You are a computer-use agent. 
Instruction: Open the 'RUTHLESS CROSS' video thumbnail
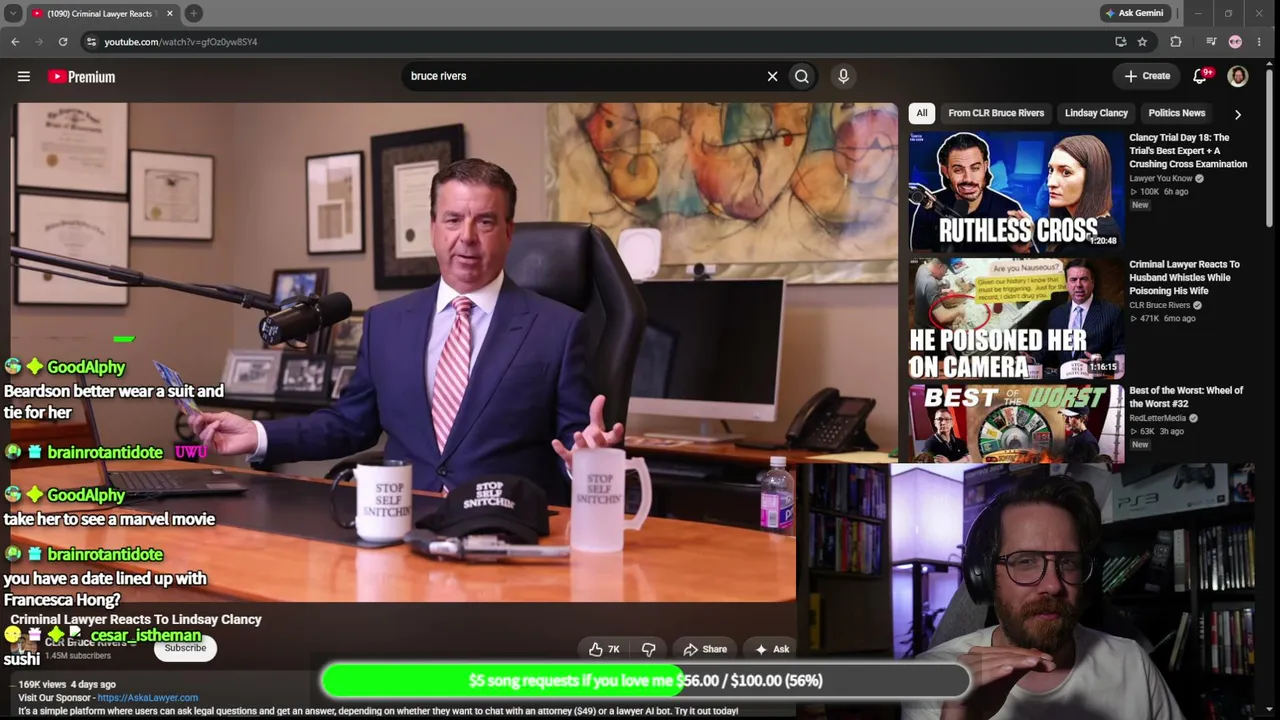(x=1016, y=190)
